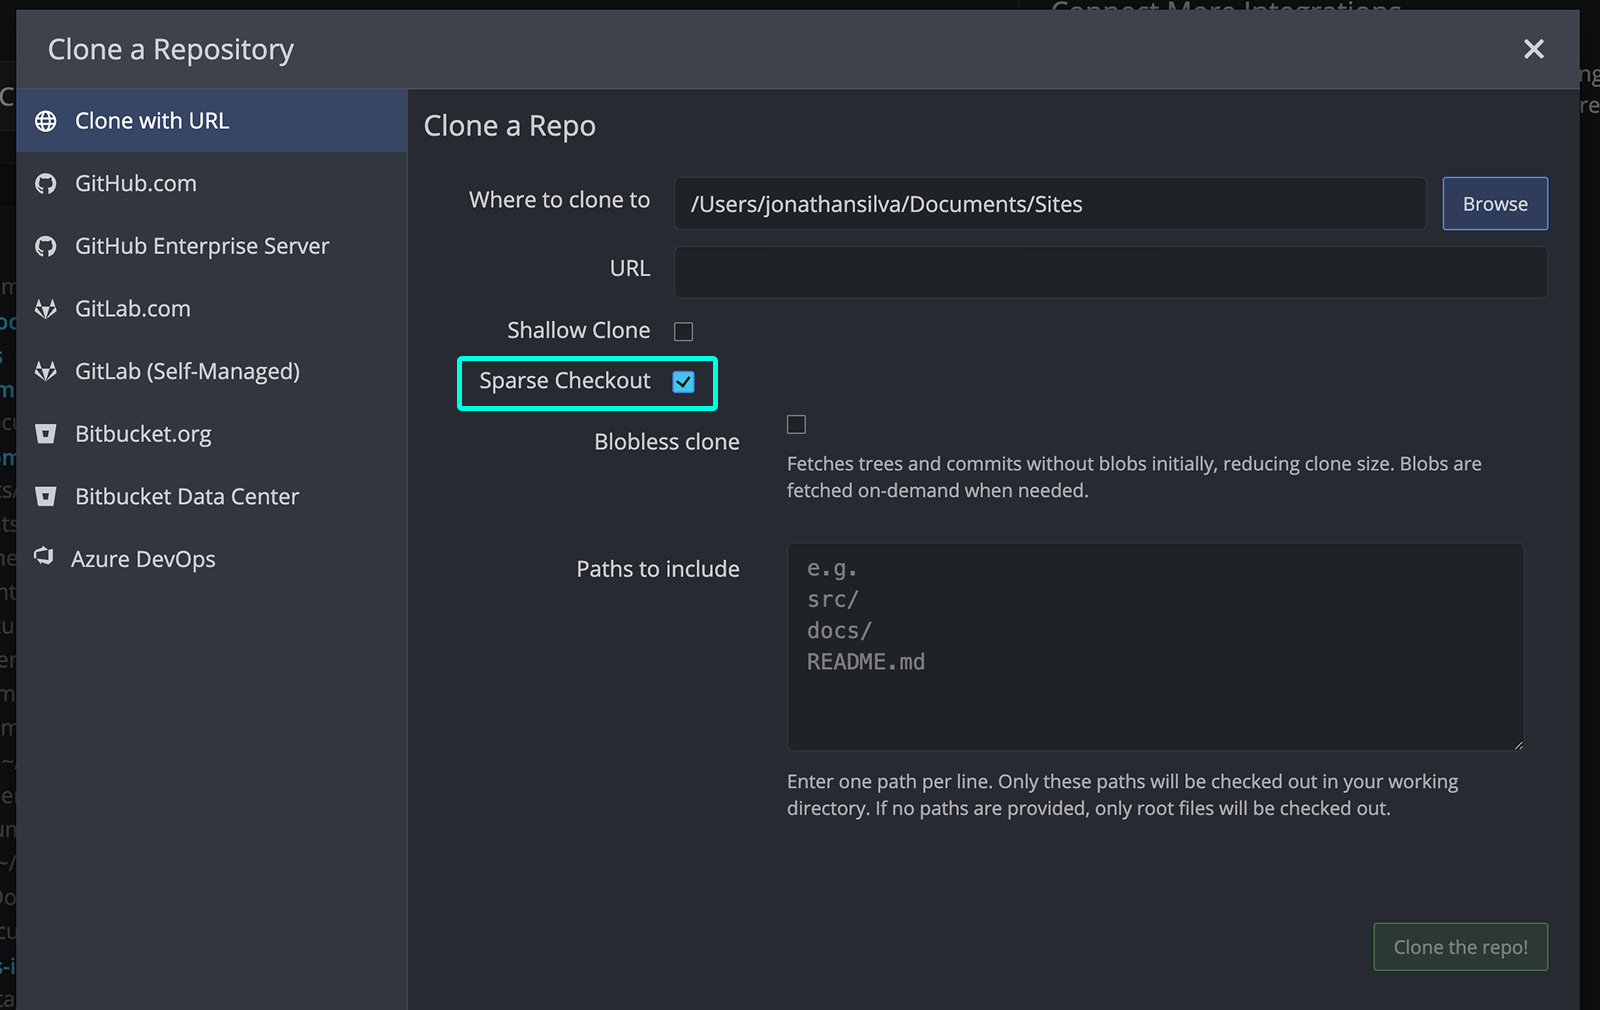1600x1010 pixels.
Task: Select the Bitbucket.org bucket icon
Action: point(45,433)
